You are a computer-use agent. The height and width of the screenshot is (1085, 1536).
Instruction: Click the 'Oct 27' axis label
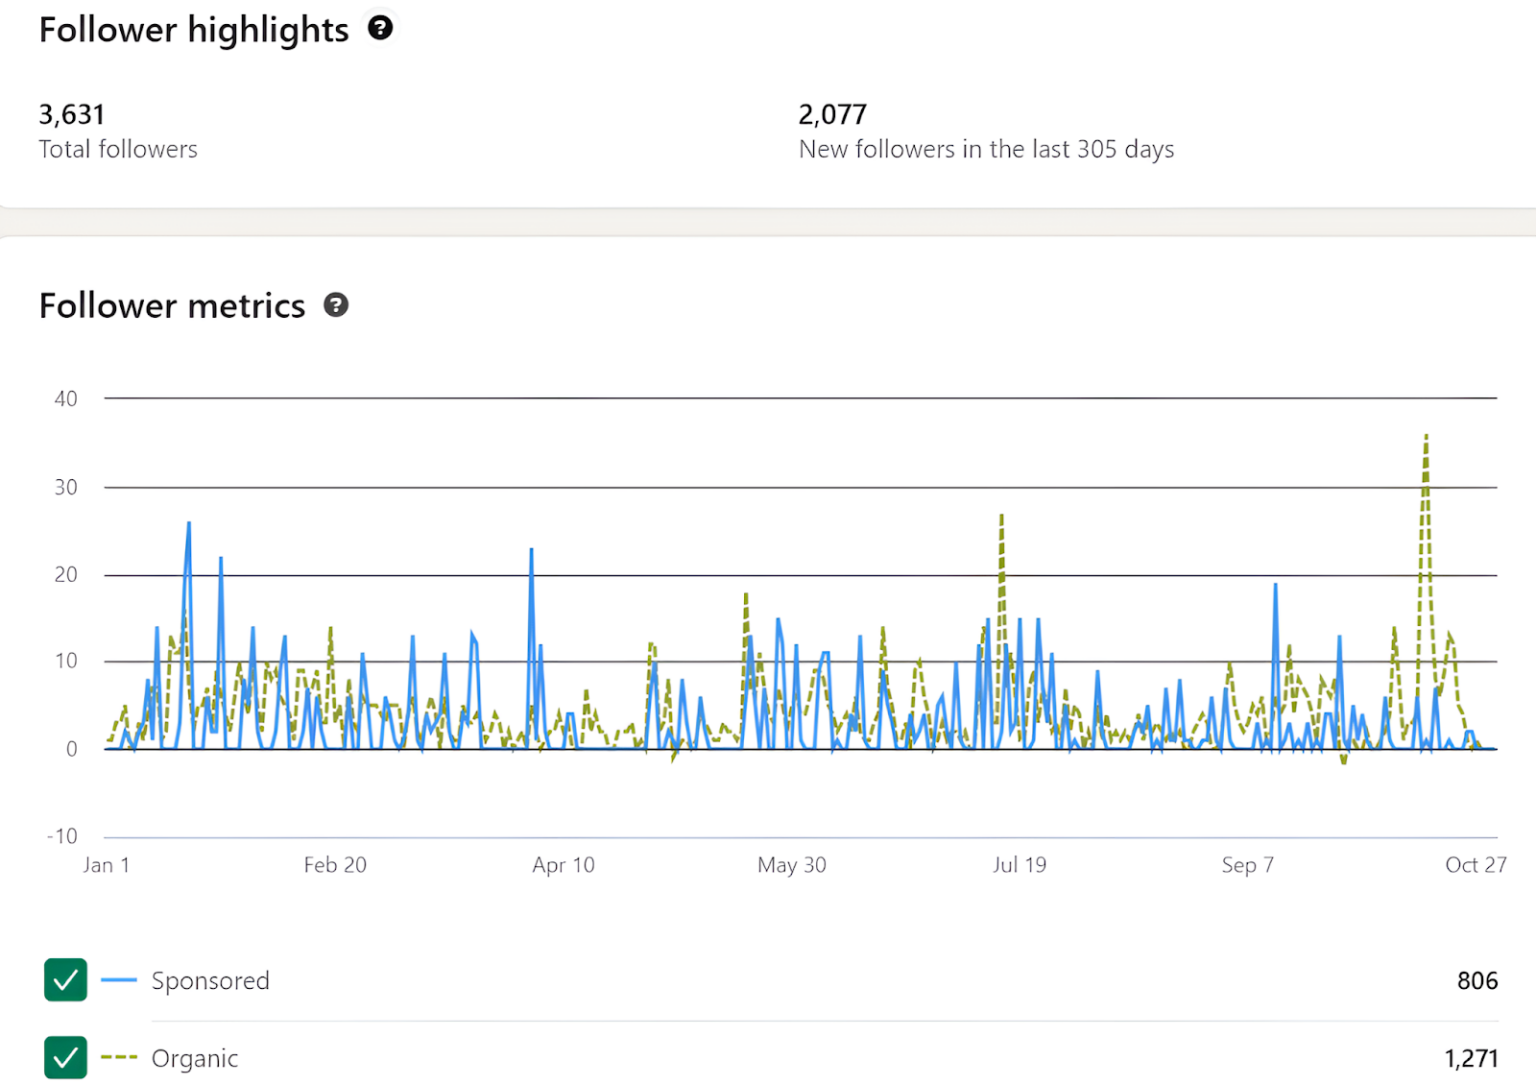click(x=1475, y=865)
